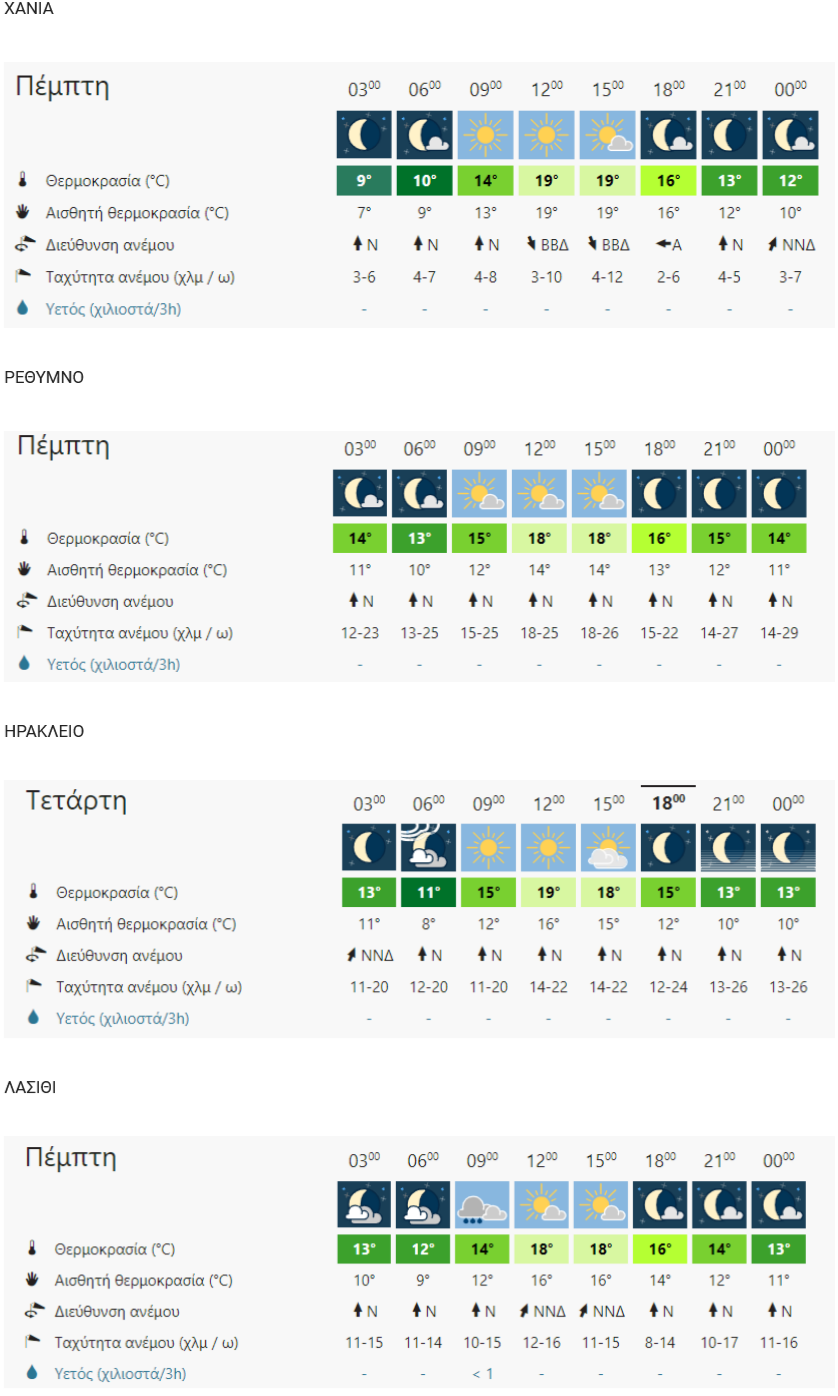838x1396 pixels.
Task: Select the bold 18:00 column in Heraklion's table
Action: tap(668, 802)
